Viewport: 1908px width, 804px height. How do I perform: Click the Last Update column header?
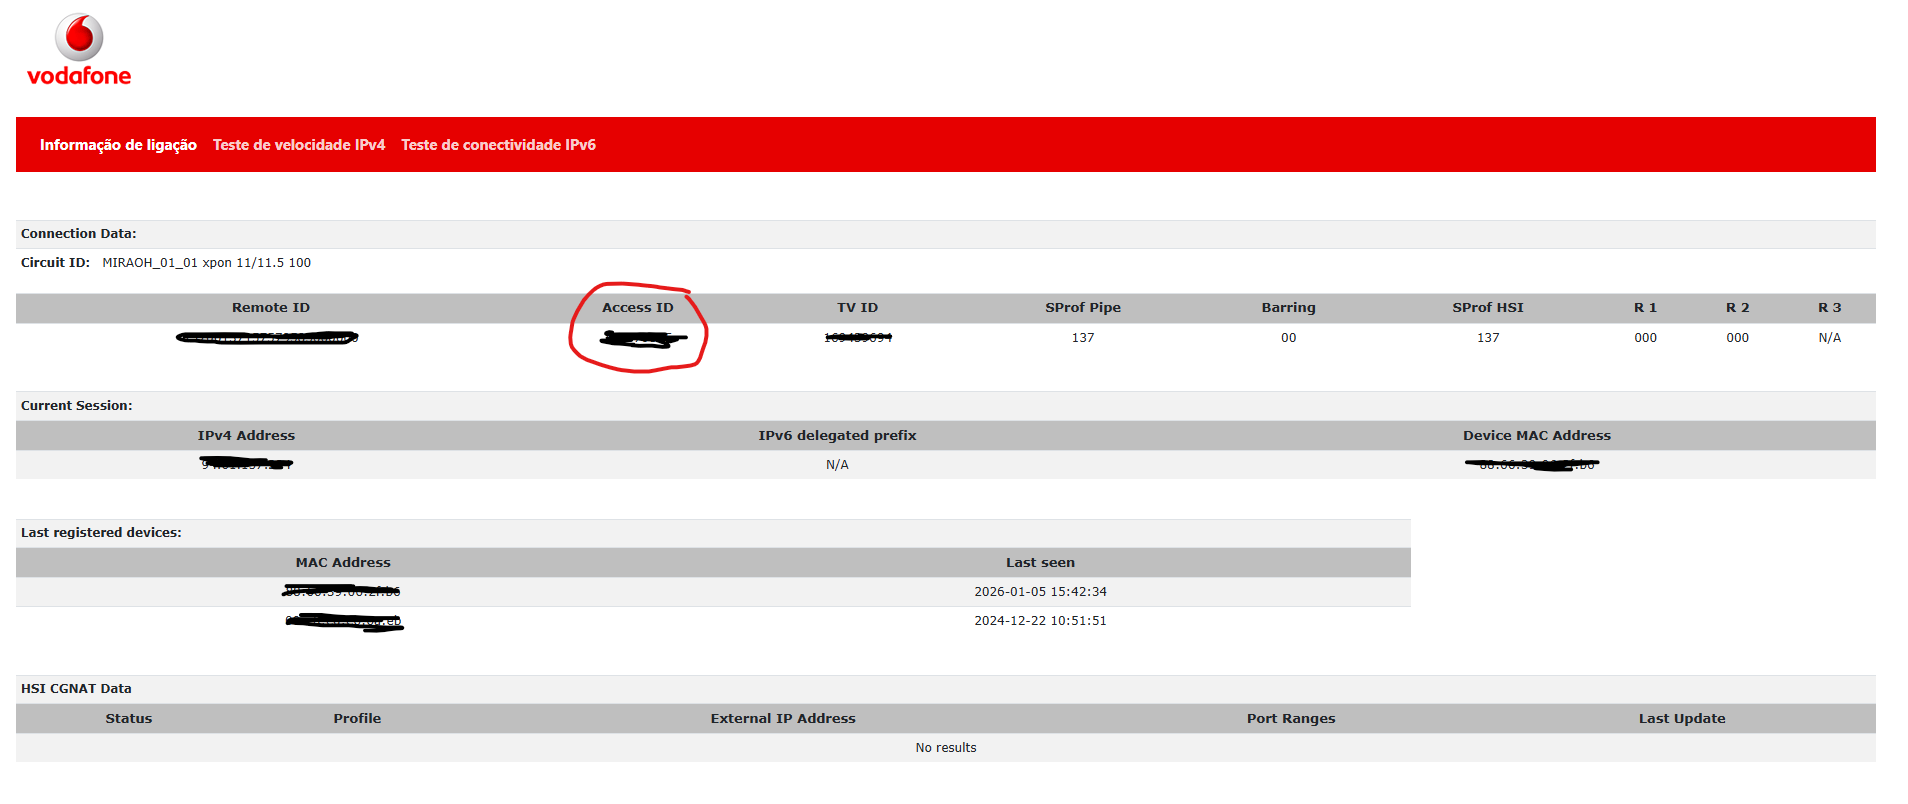point(1682,719)
